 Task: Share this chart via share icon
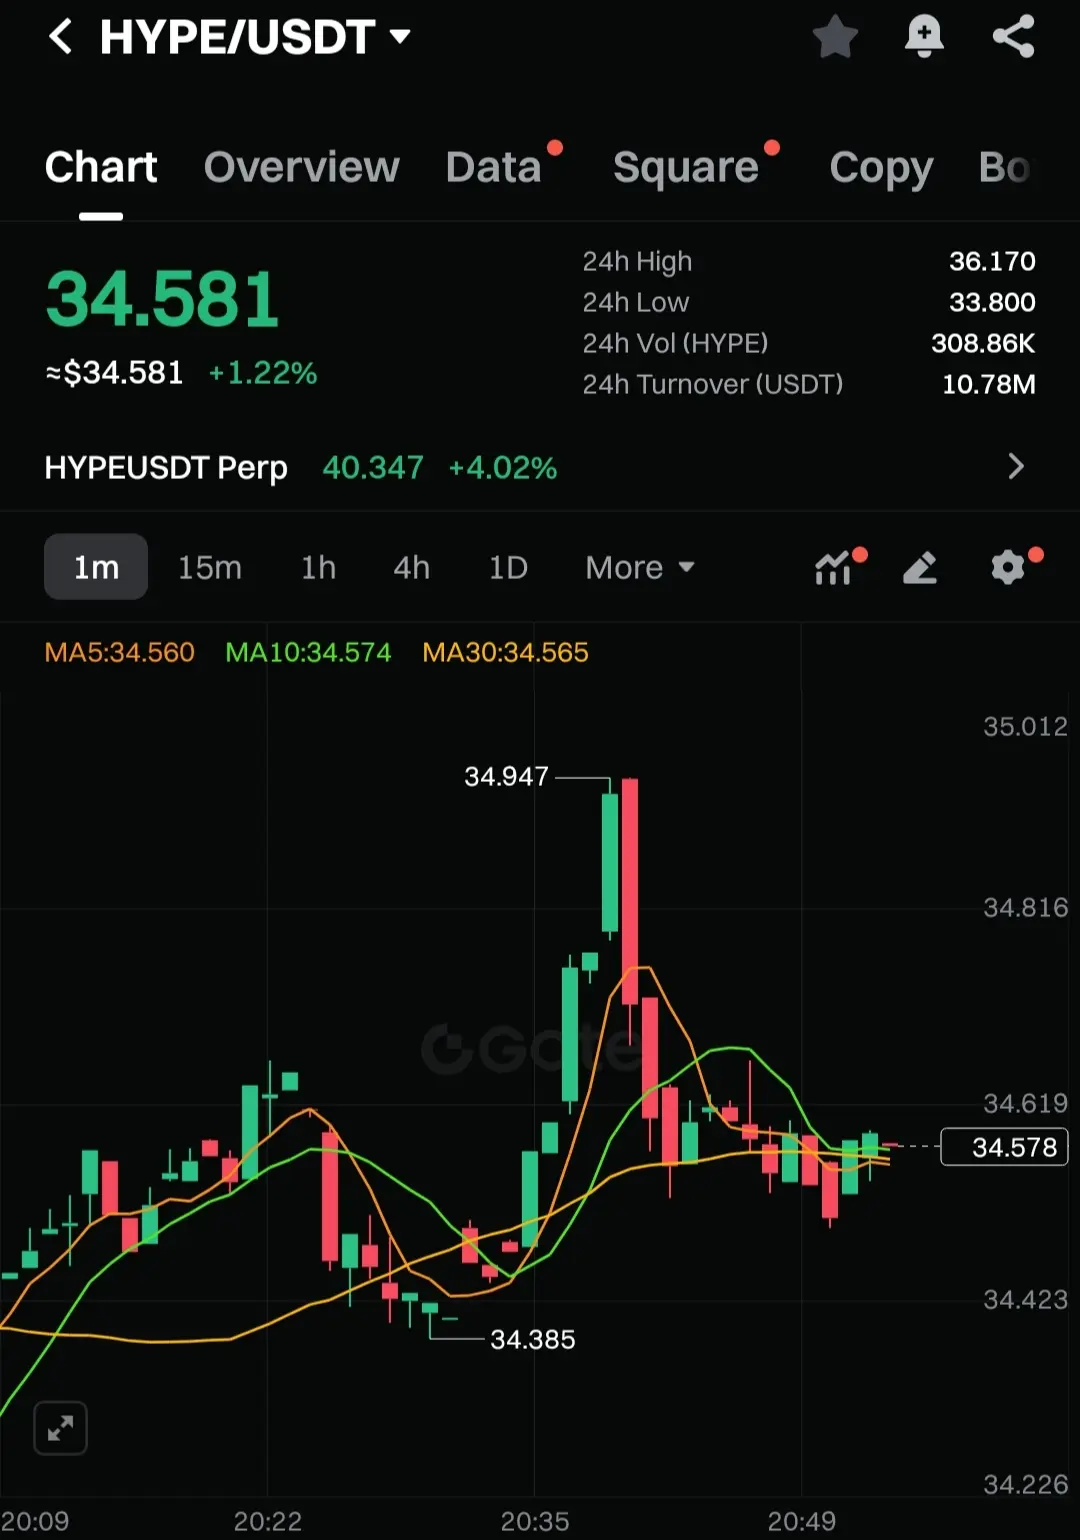click(x=1013, y=37)
